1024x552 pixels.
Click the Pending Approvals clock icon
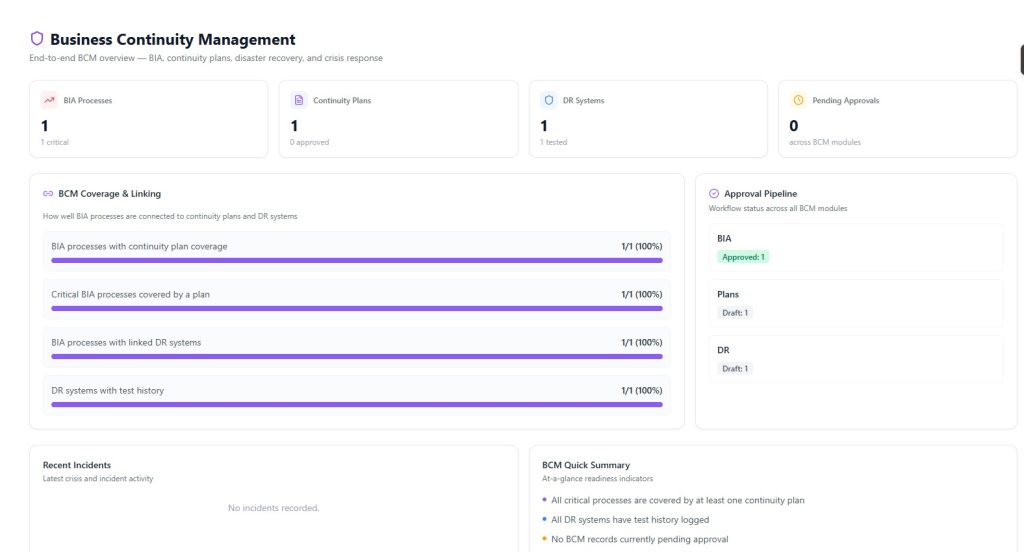tap(798, 100)
